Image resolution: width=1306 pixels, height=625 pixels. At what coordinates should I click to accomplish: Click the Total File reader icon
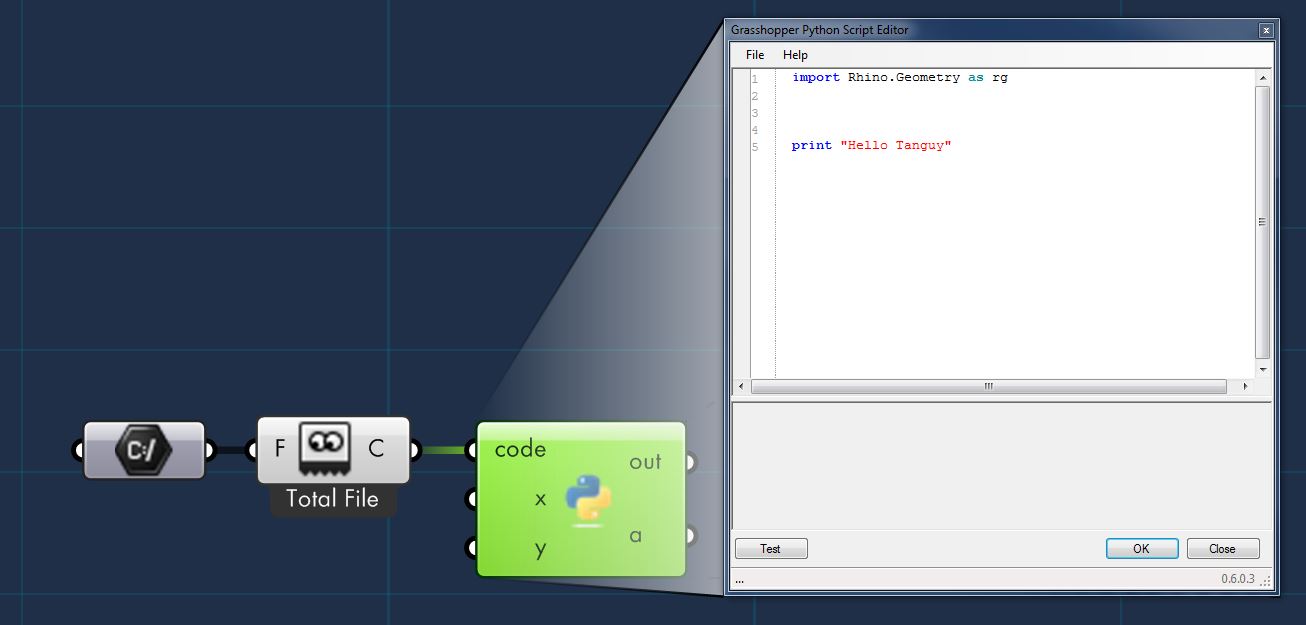325,450
